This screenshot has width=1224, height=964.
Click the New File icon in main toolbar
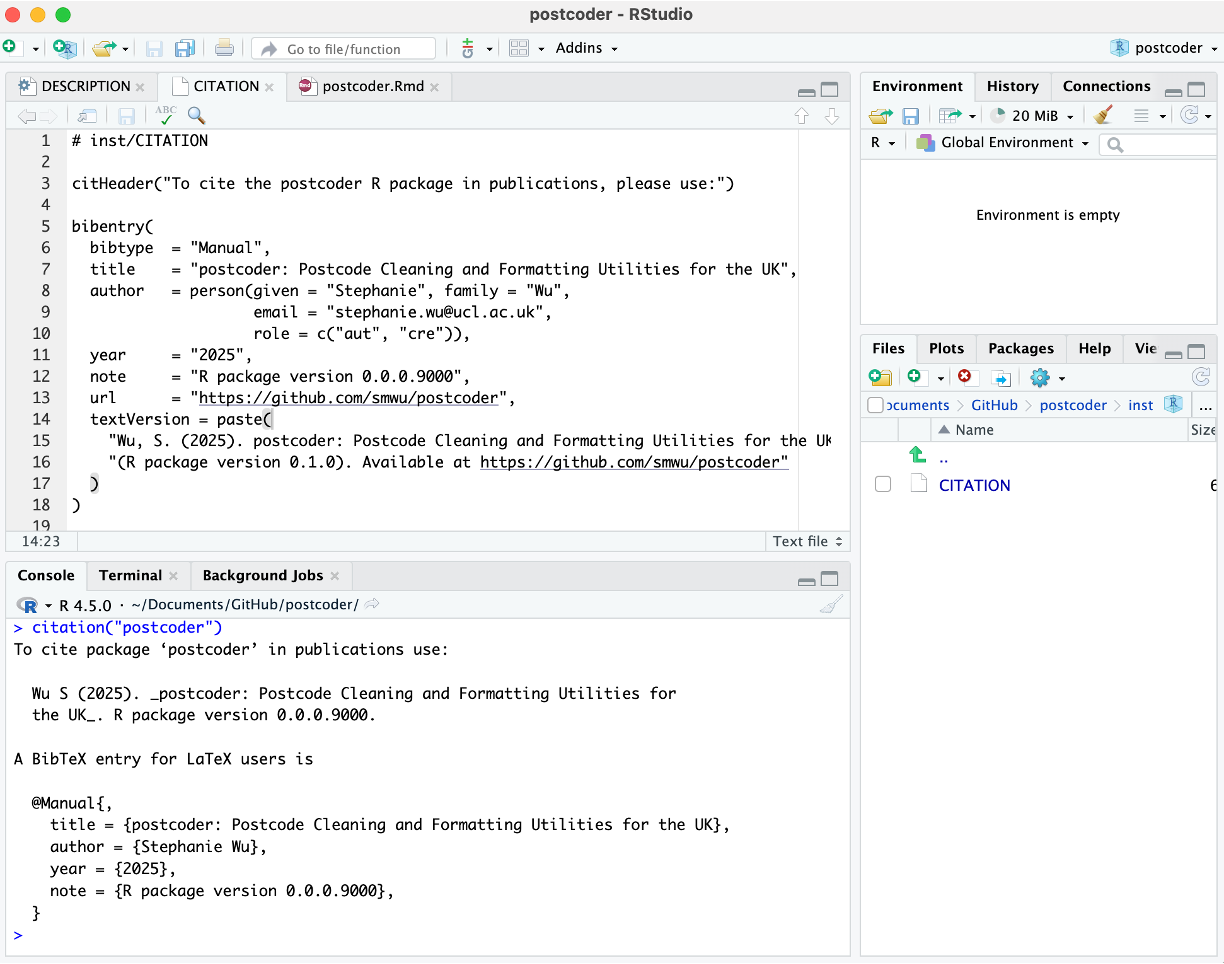[x=9, y=48]
